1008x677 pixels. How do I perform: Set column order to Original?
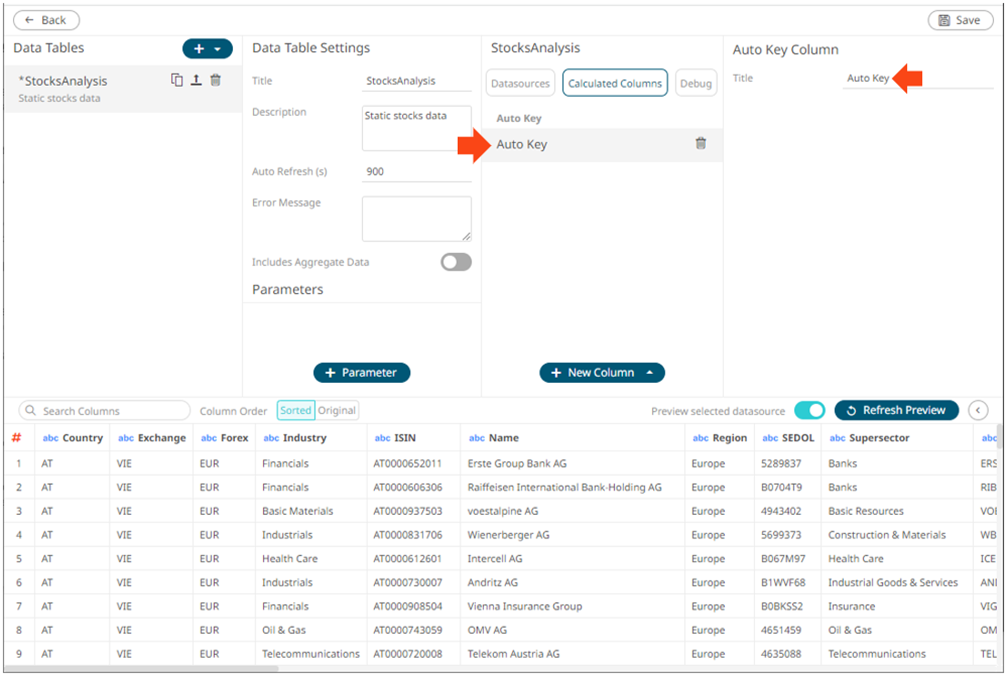(x=337, y=410)
